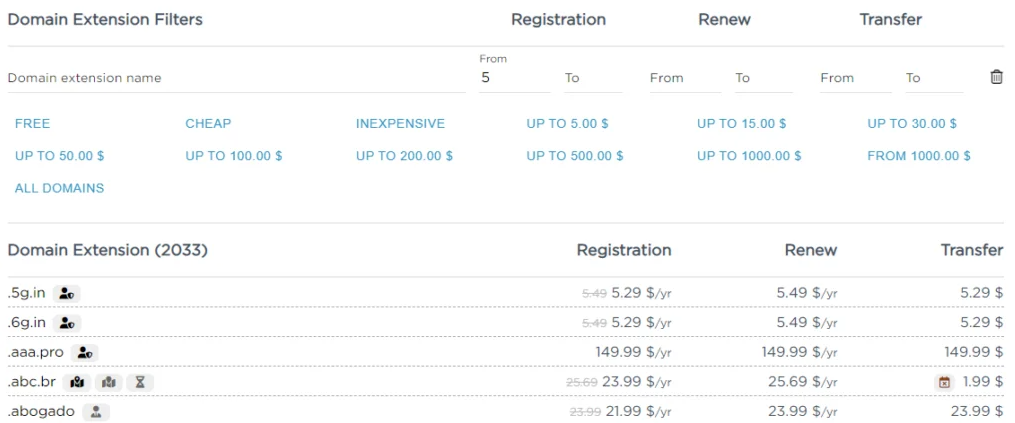The image size is (1015, 423).
Task: Click the trash icon to clear filters
Action: tap(996, 77)
